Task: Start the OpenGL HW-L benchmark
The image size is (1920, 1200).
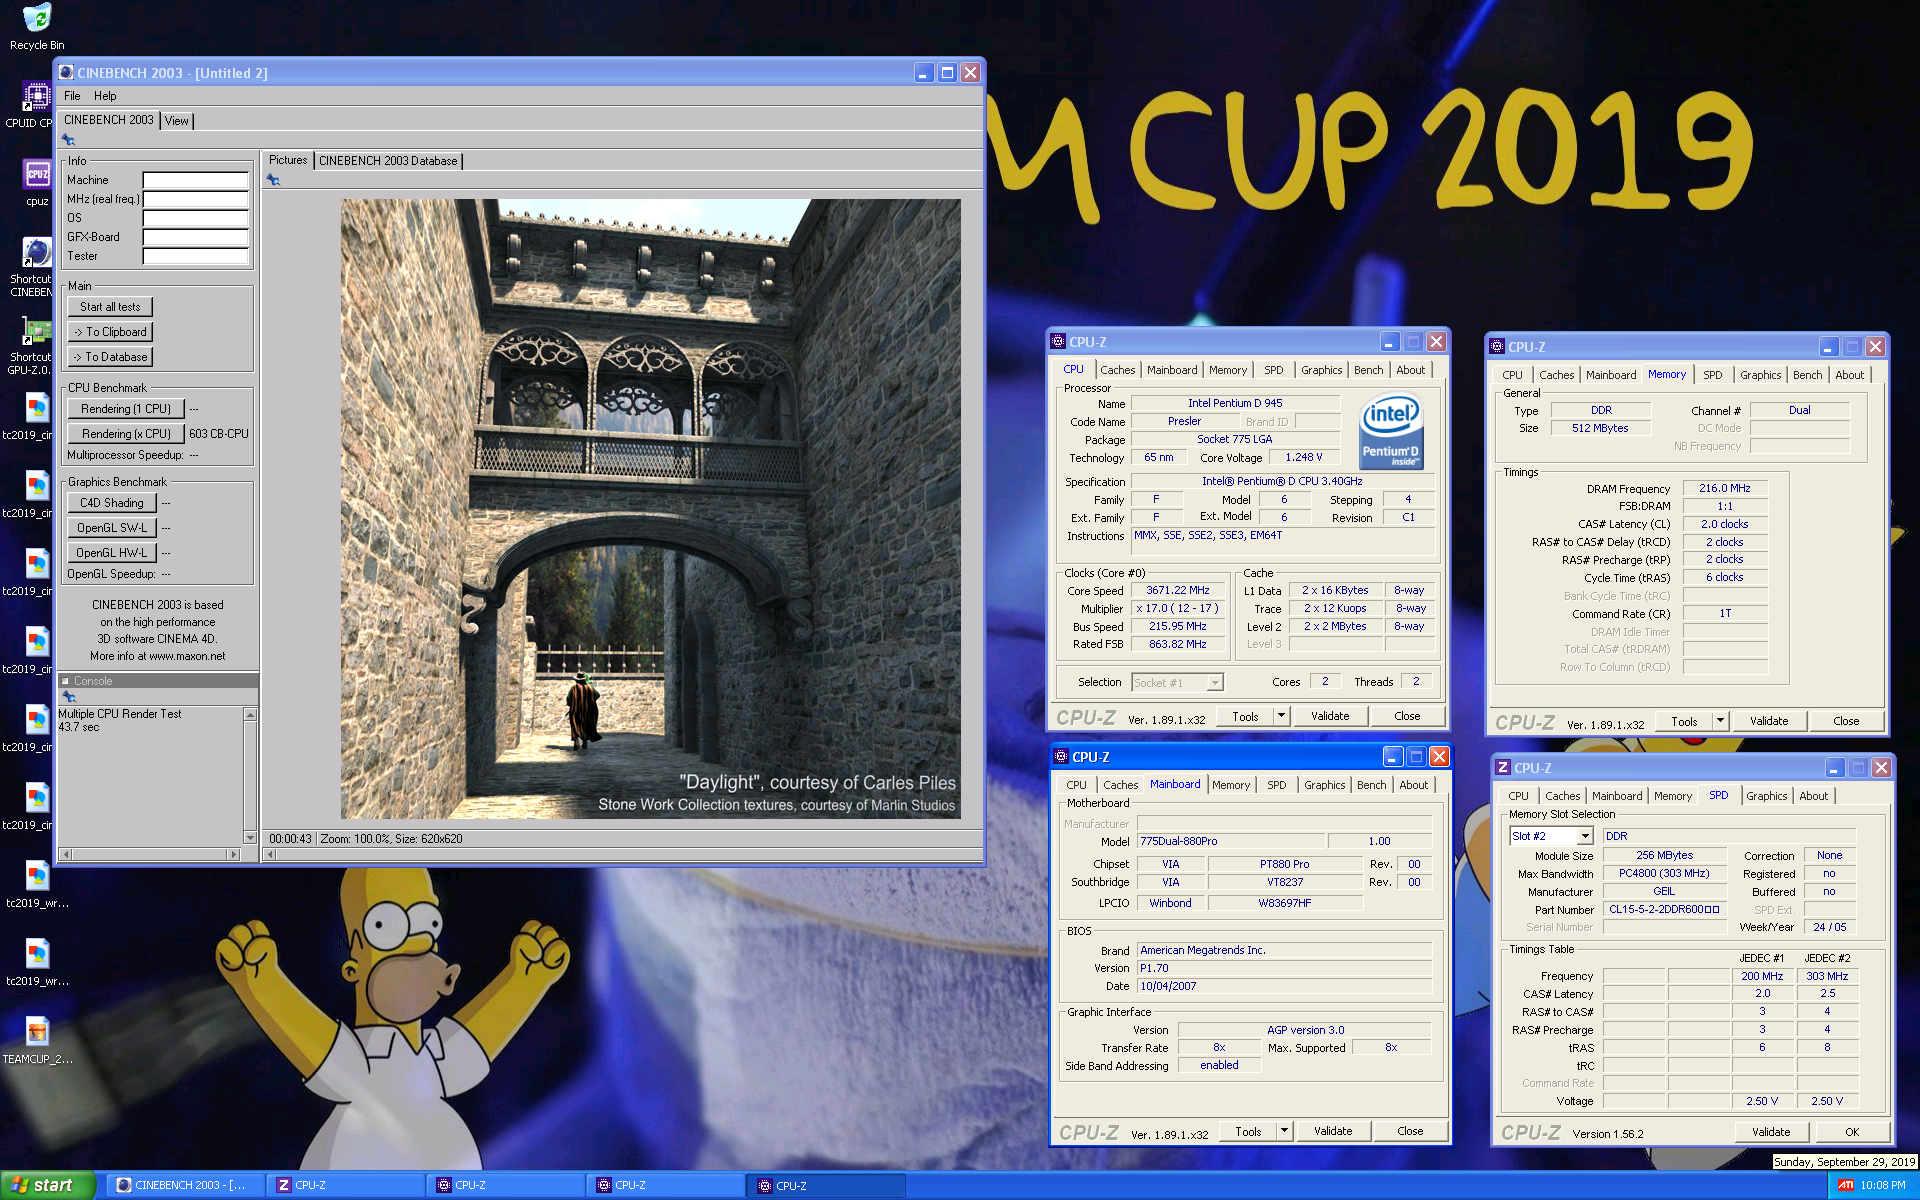Action: (x=112, y=553)
